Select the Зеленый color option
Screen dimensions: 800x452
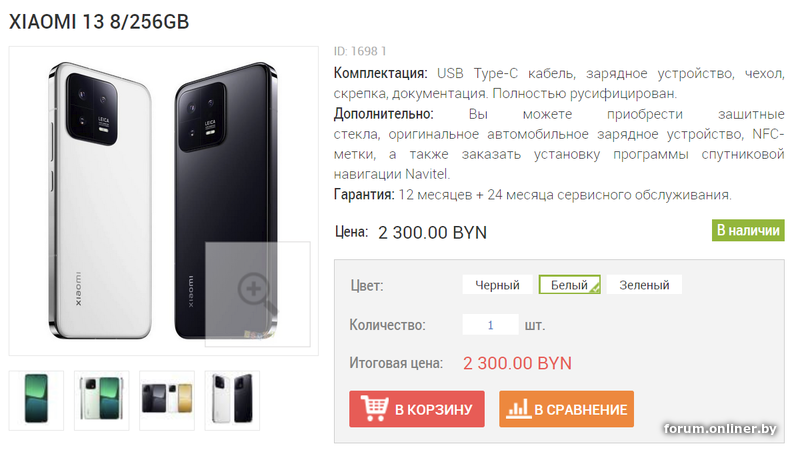click(644, 285)
